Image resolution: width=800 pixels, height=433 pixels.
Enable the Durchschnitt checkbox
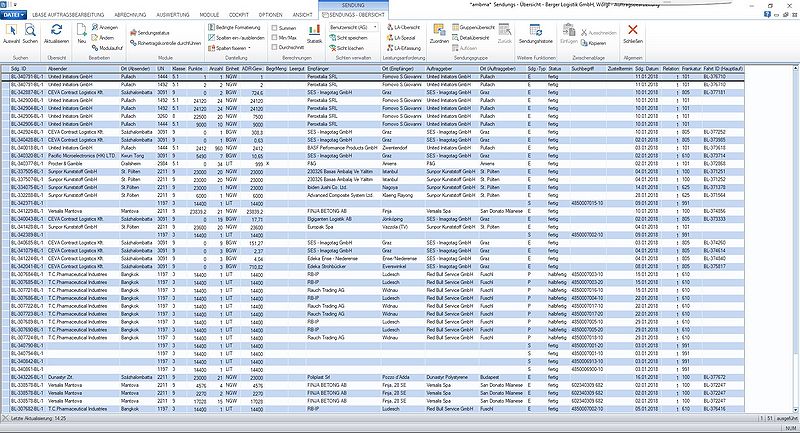coord(274,47)
